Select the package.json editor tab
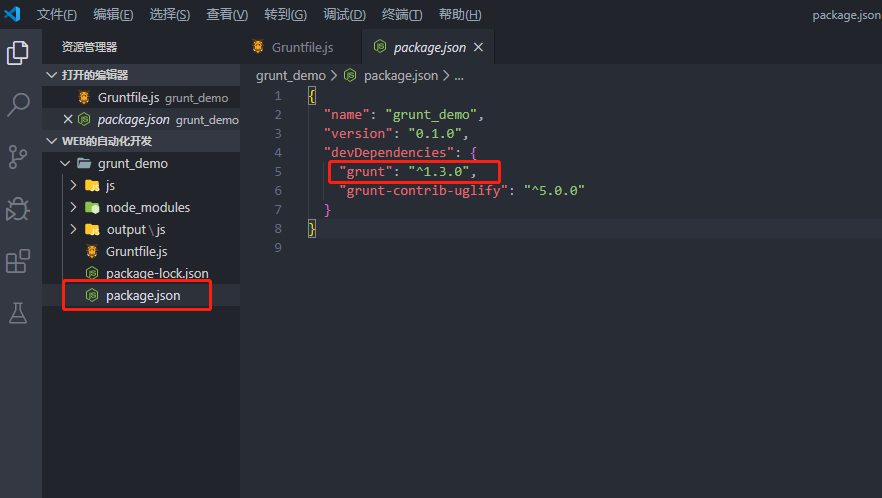This screenshot has height=498, width=882. (428, 47)
